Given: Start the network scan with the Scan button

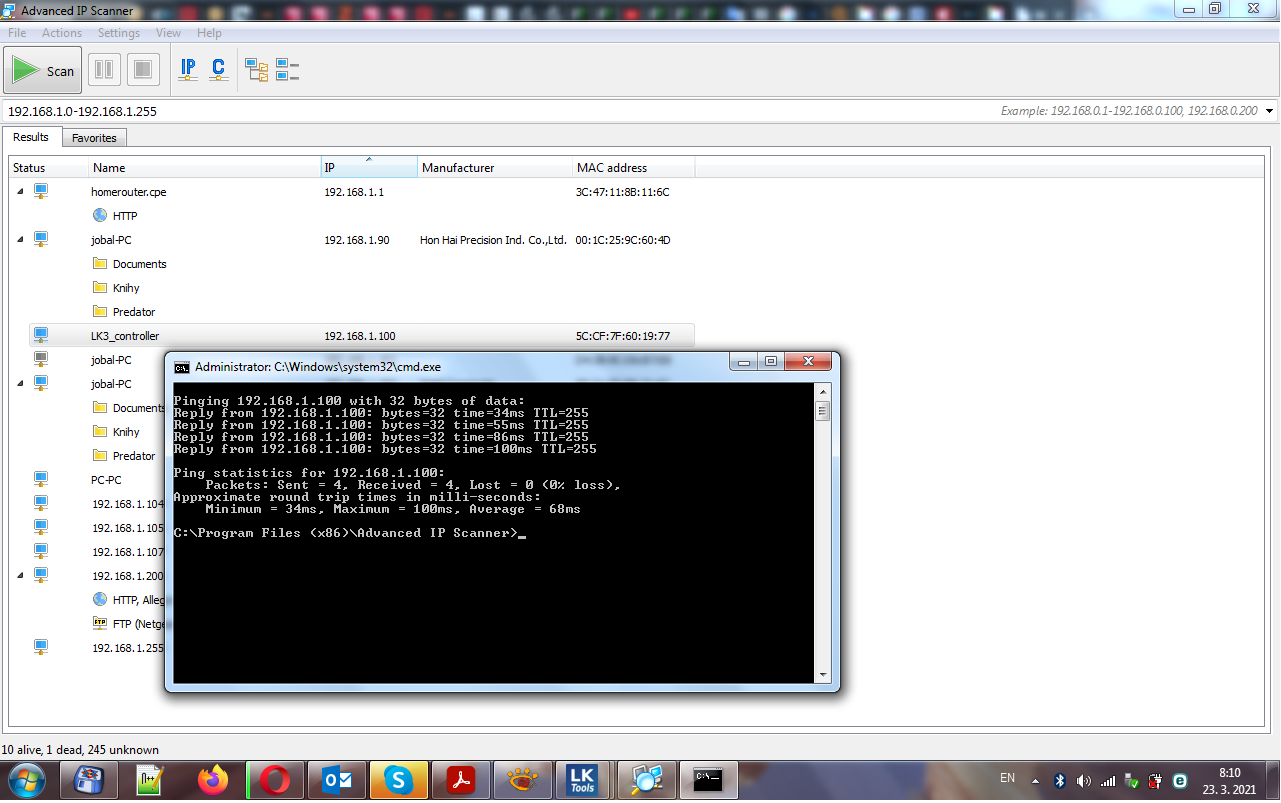Looking at the screenshot, I should pyautogui.click(x=45, y=71).
